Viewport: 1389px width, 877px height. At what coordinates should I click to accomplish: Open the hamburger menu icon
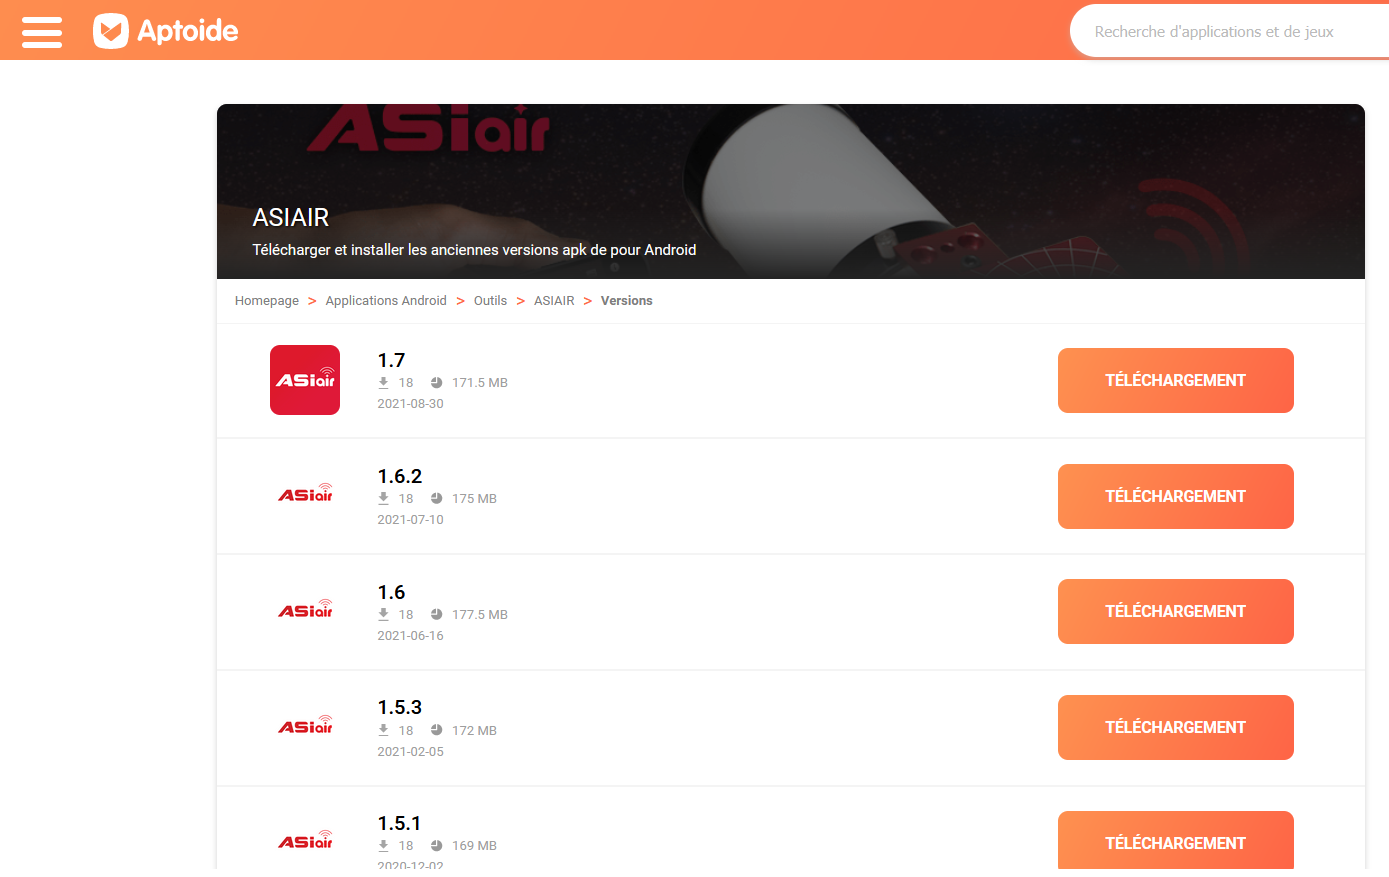(x=42, y=32)
